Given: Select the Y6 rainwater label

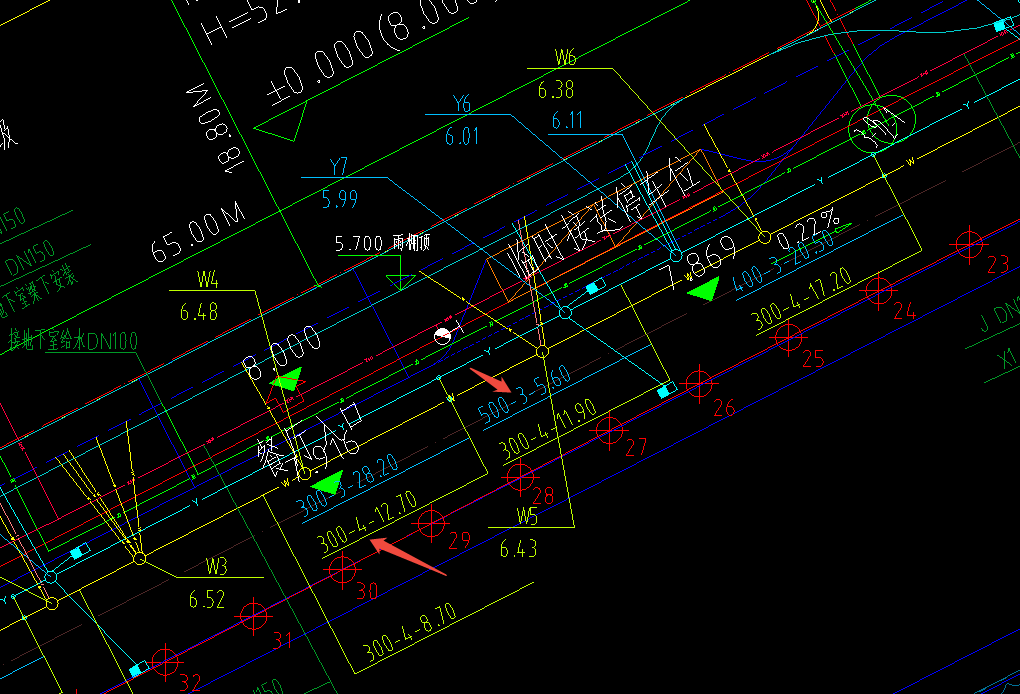Looking at the screenshot, I should point(462,104).
